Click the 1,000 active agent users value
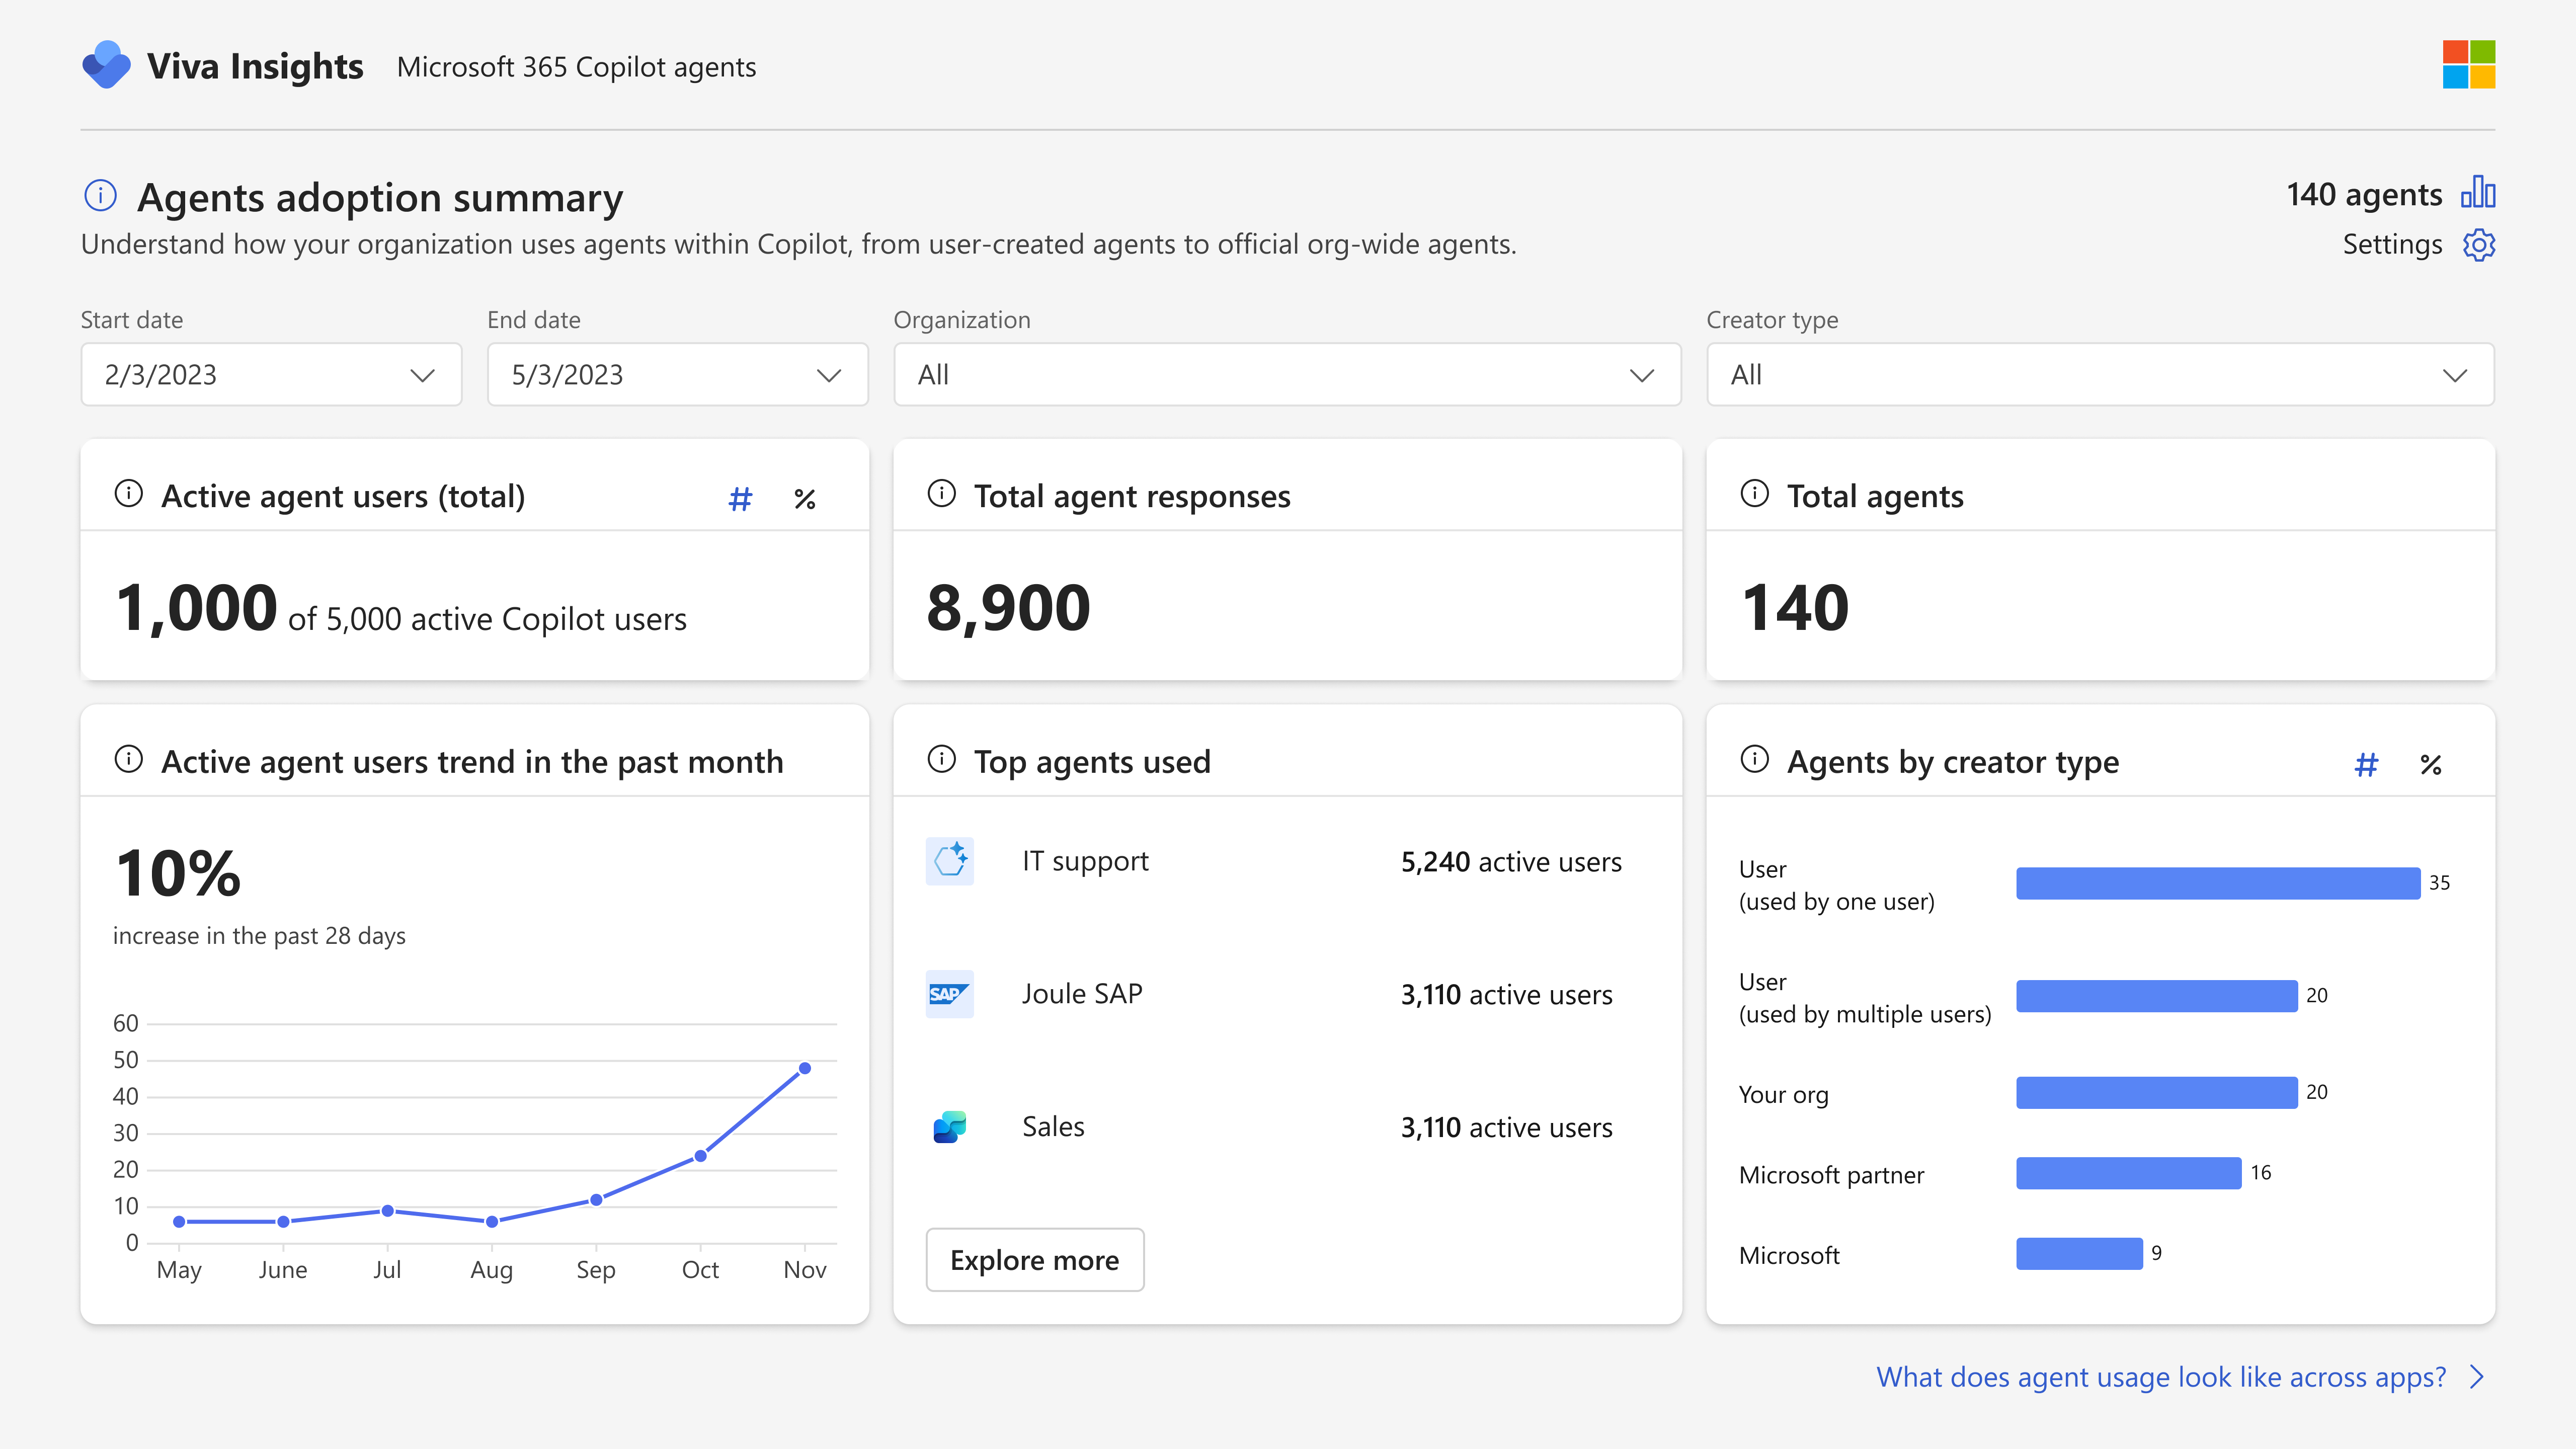The width and height of the screenshot is (2576, 1449). point(197,608)
